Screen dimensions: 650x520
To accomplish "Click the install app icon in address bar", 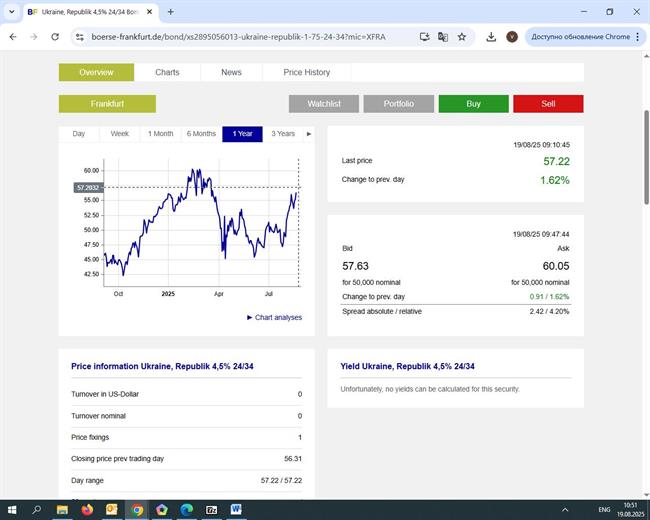I will pos(424,37).
